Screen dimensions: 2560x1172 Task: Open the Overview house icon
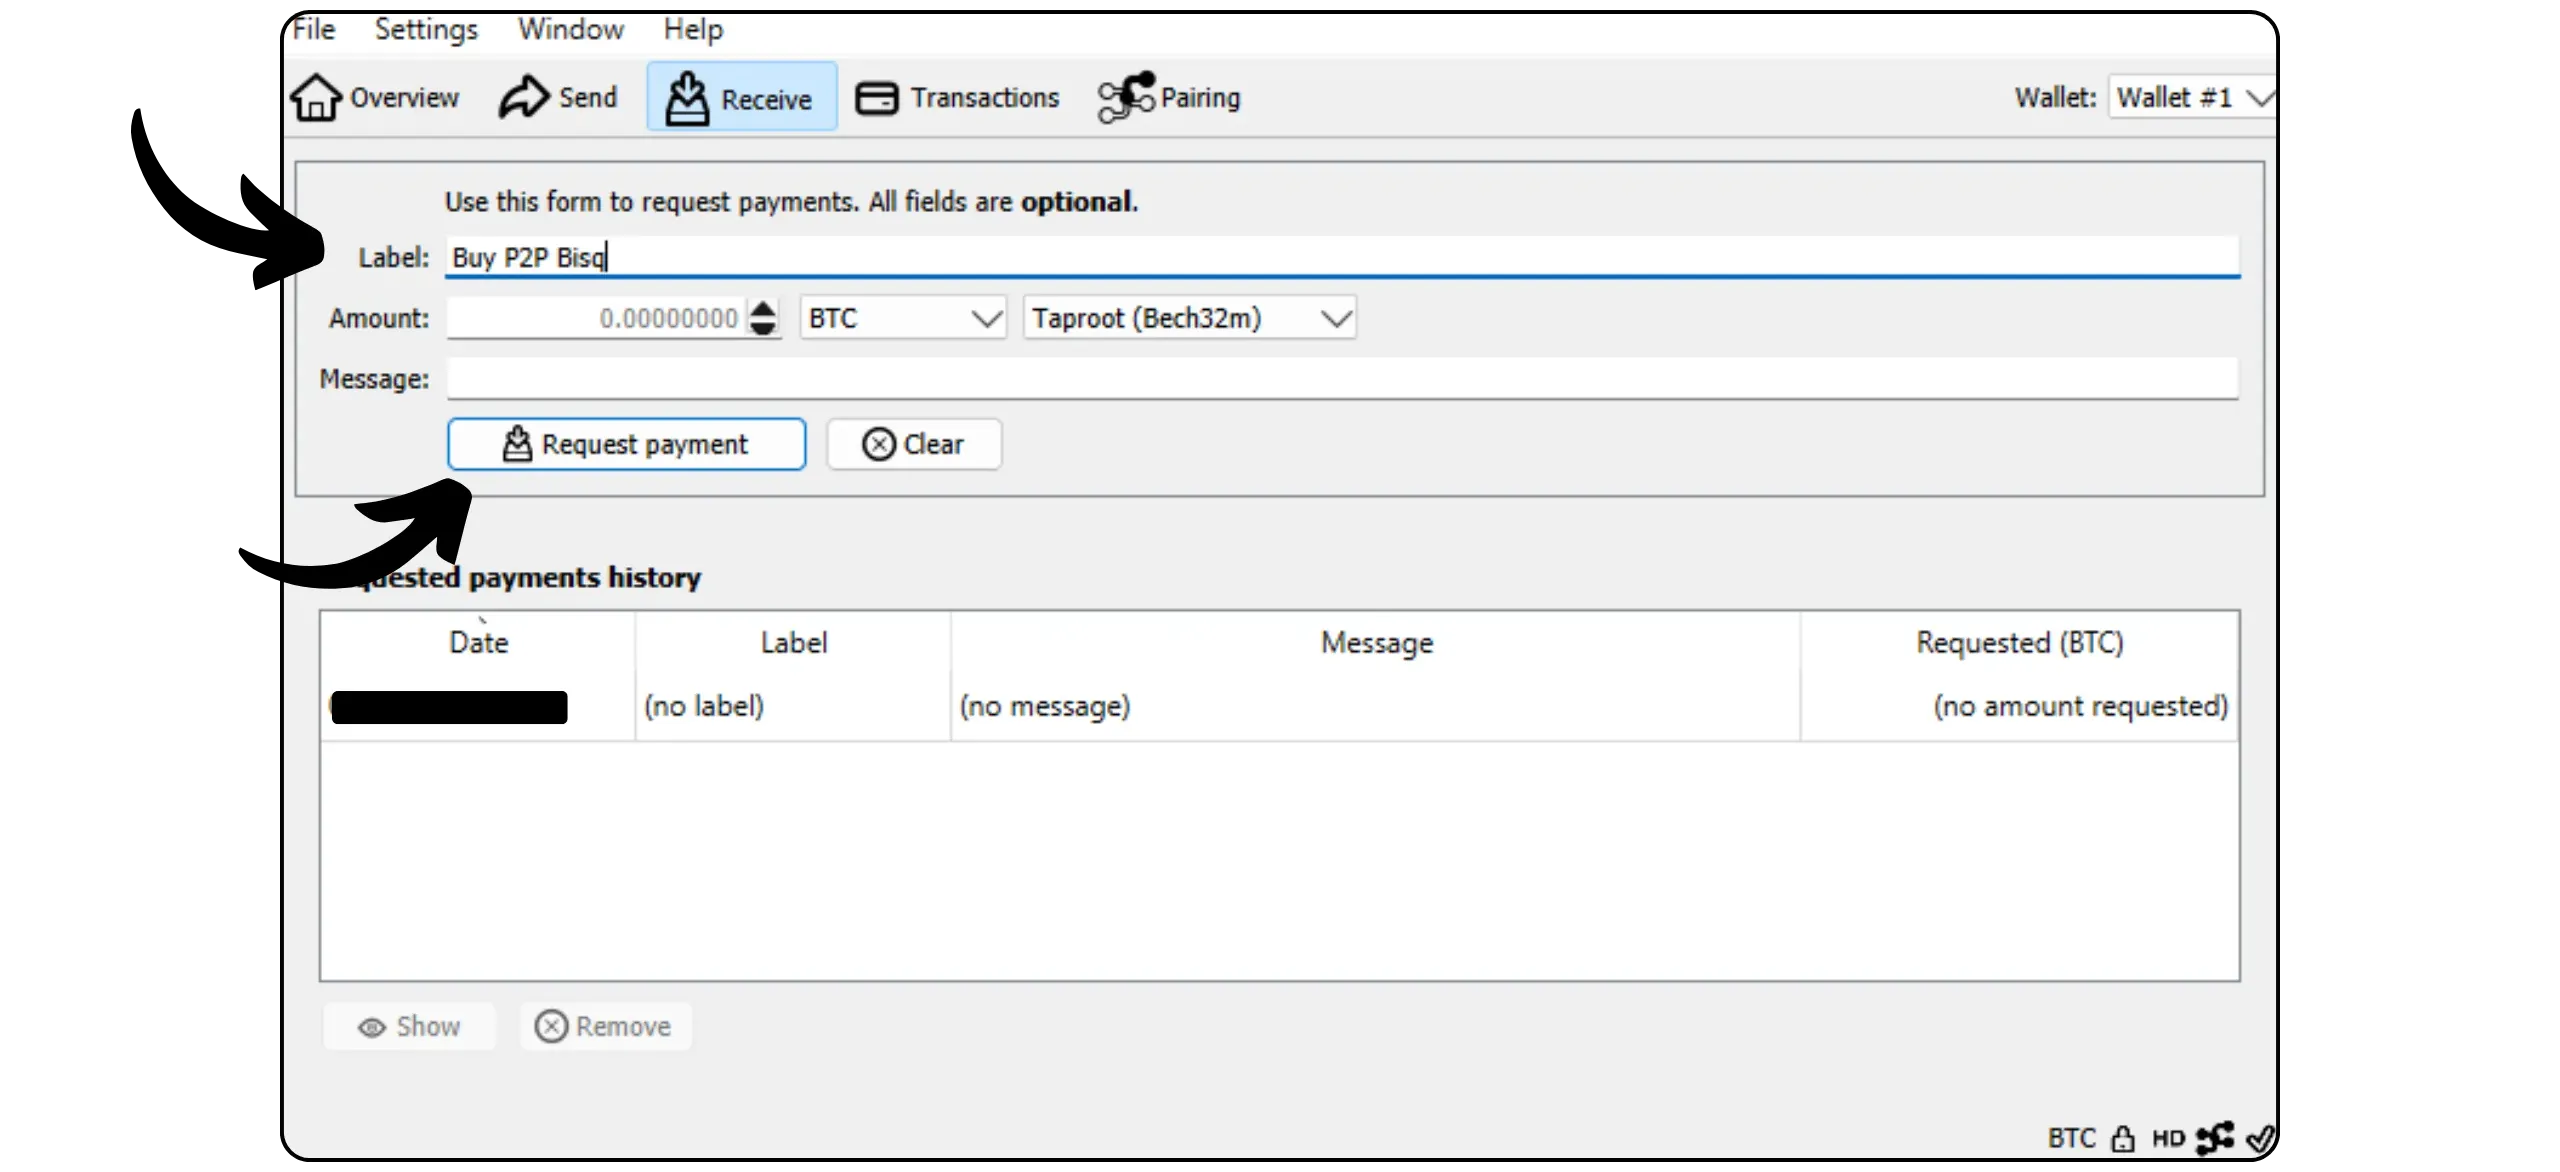point(316,98)
